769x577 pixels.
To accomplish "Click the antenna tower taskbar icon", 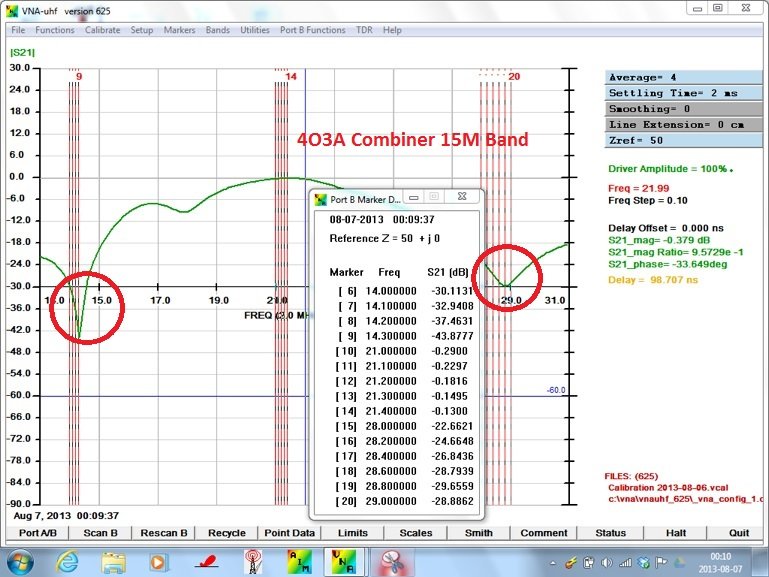I will pos(252,560).
